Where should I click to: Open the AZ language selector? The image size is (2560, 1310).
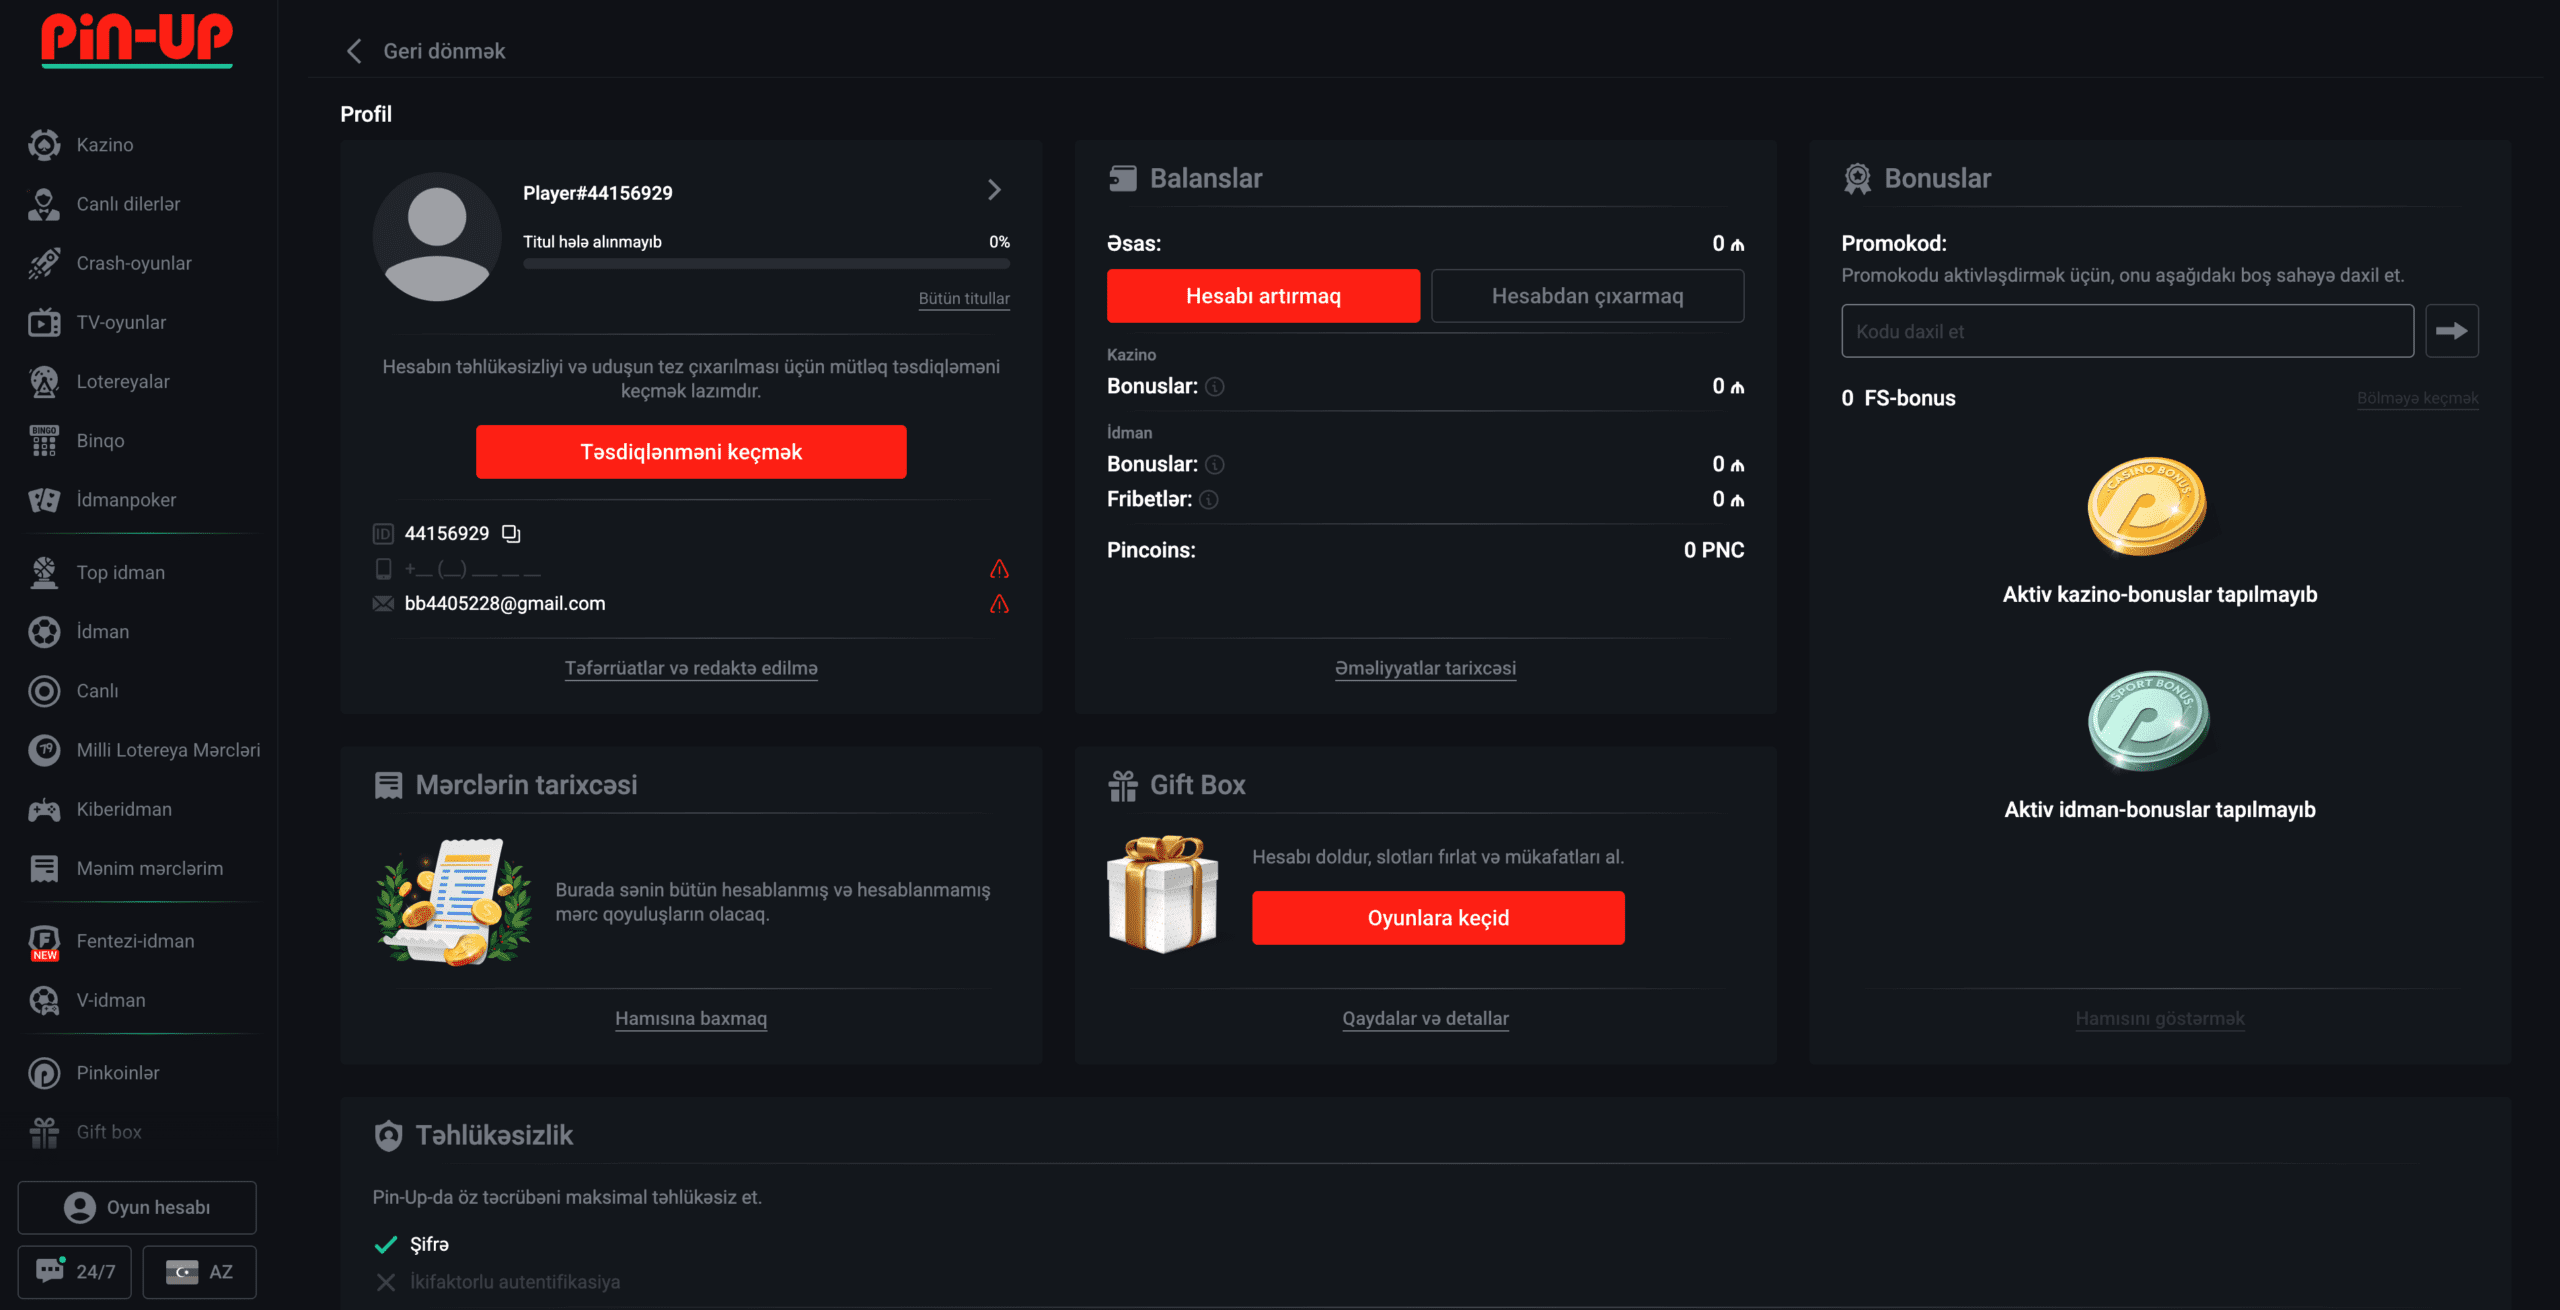tap(199, 1271)
